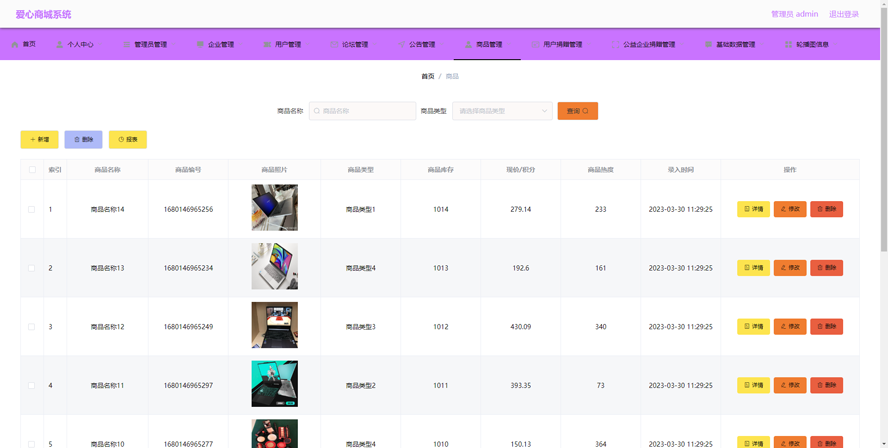
Task: Open 详情 for 商品名称11
Action: [753, 385]
